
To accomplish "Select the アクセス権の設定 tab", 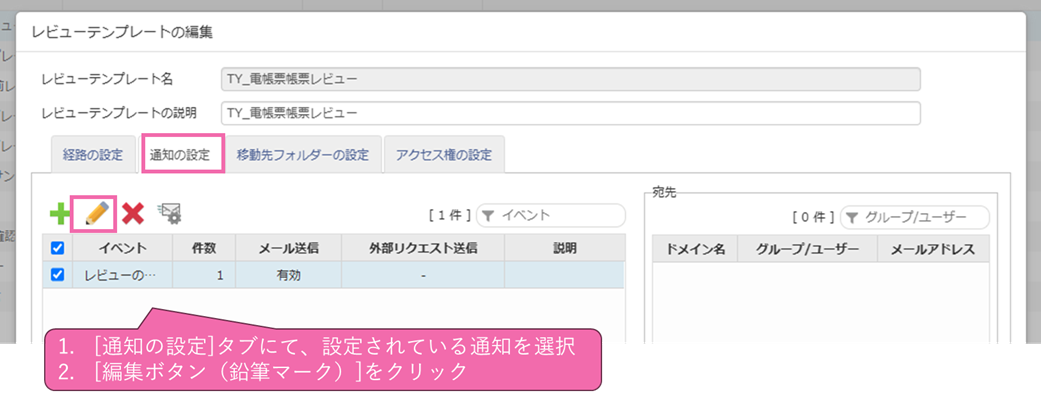I will [x=443, y=155].
